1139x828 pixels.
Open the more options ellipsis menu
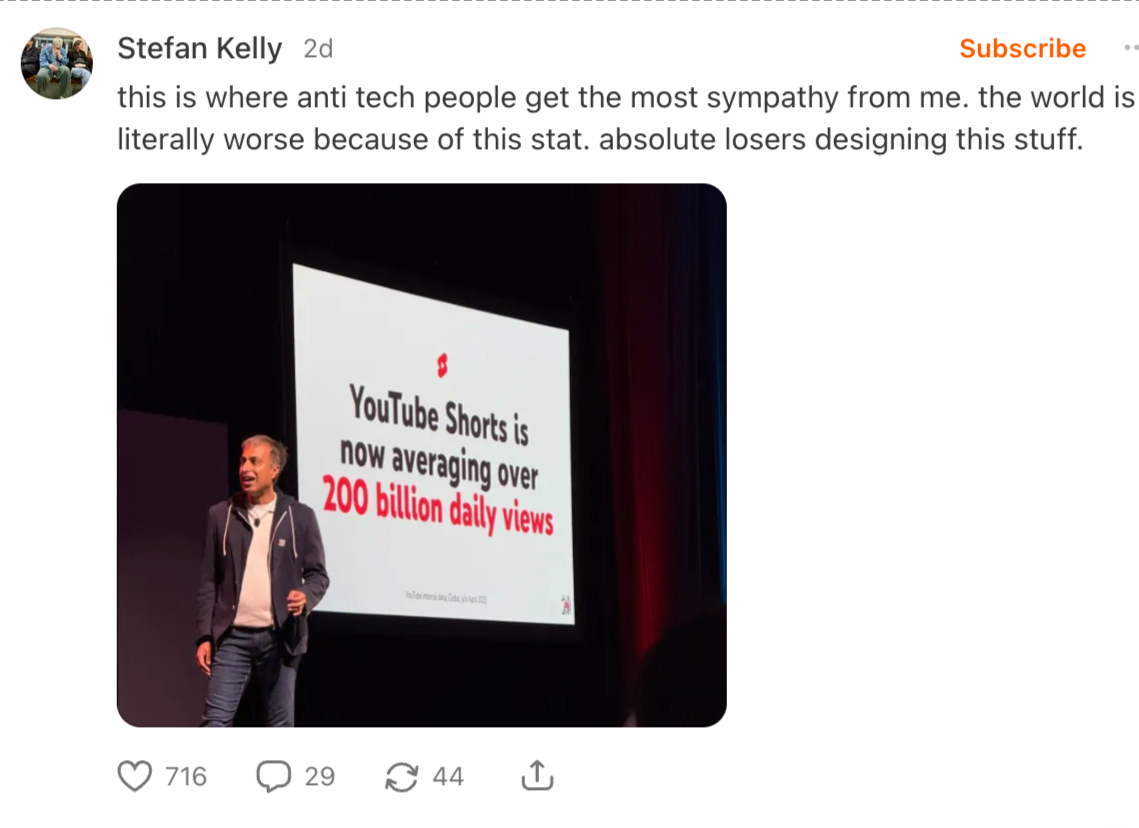(x=1130, y=48)
